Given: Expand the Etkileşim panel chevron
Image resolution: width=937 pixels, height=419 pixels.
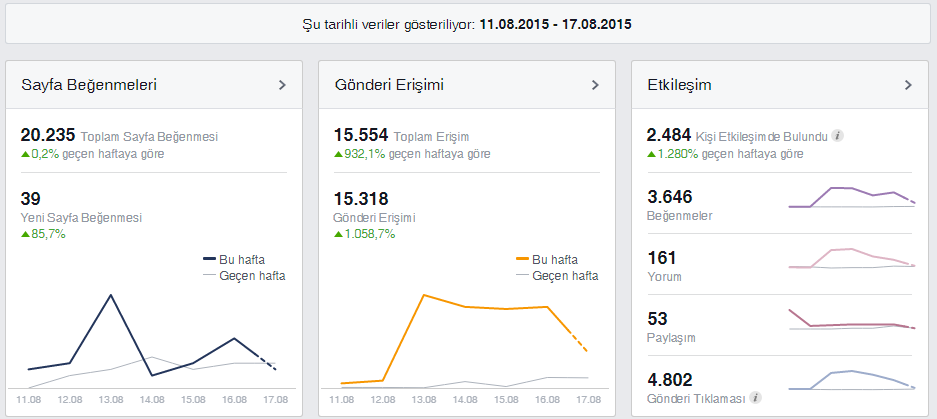Looking at the screenshot, I should coord(908,85).
